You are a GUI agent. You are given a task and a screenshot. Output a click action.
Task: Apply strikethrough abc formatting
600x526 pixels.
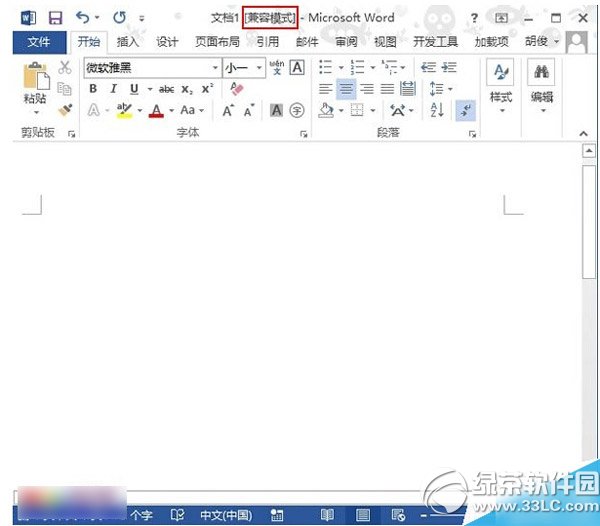tap(166, 90)
